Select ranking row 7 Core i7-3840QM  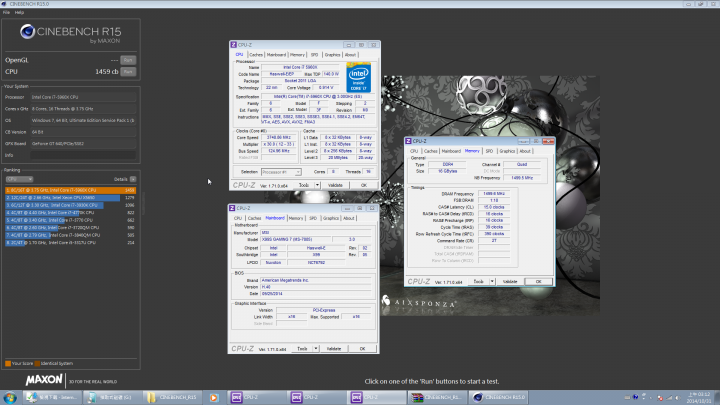[70, 235]
